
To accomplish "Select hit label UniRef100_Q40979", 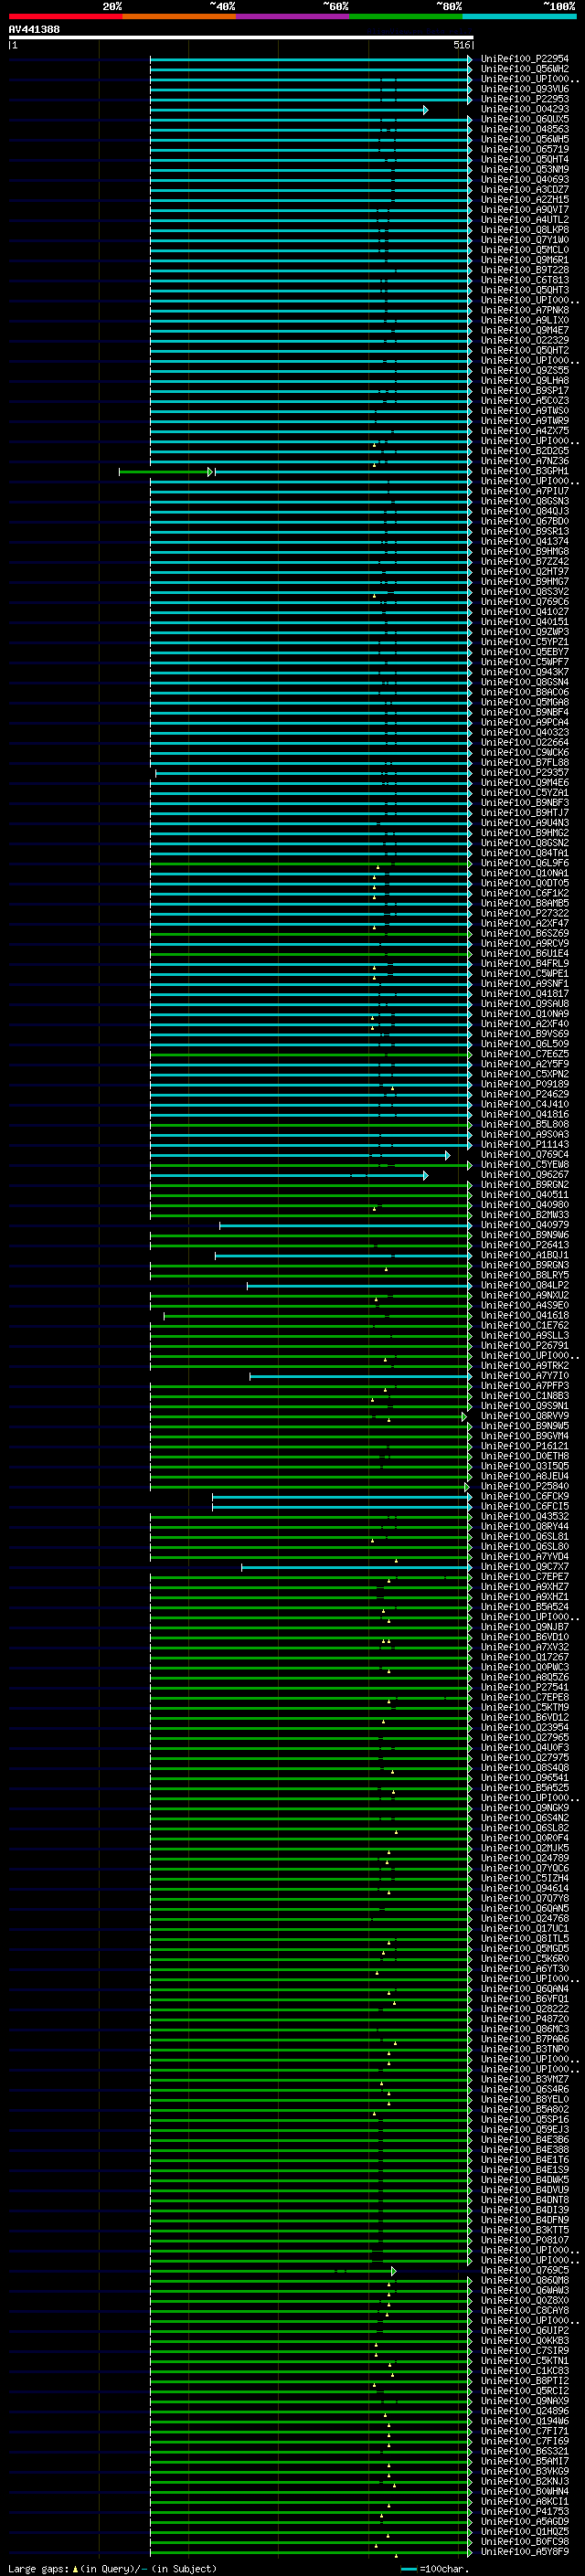I will 525,1224.
